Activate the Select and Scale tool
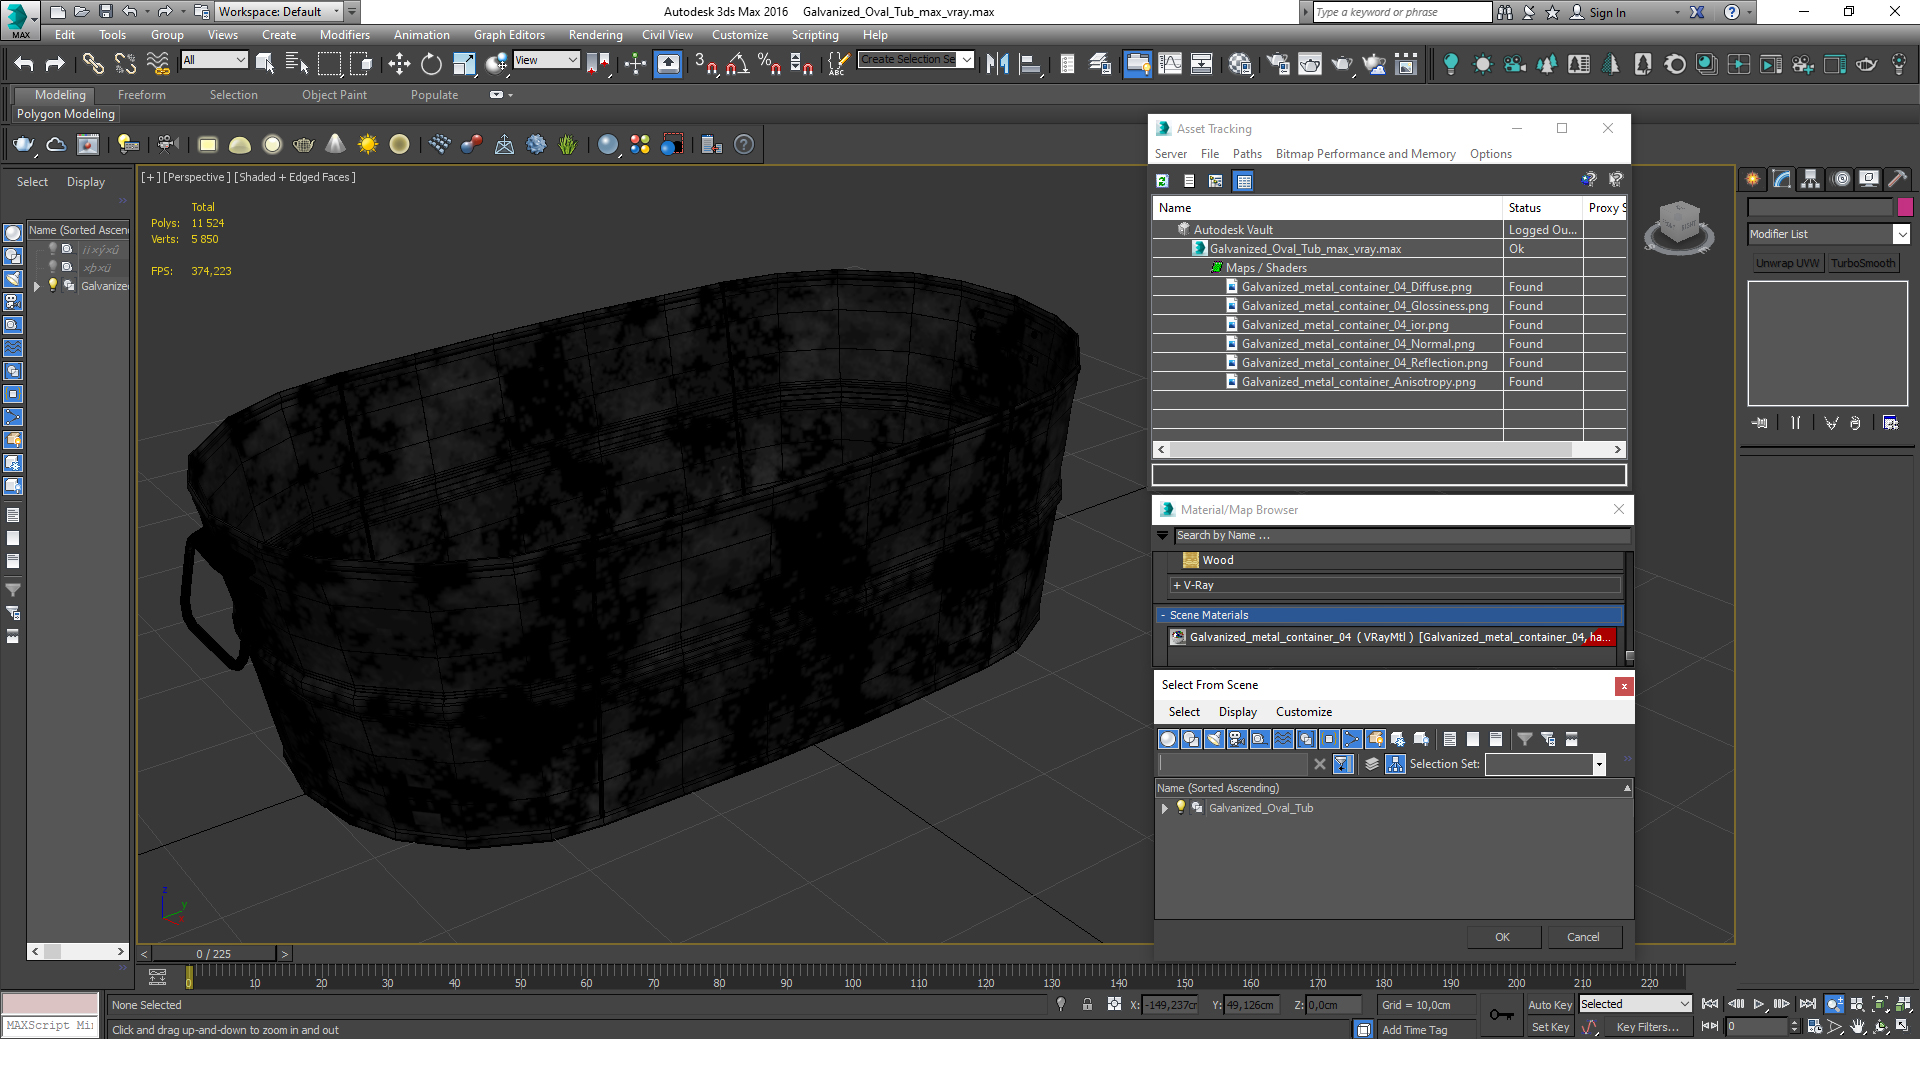 pos(464,64)
